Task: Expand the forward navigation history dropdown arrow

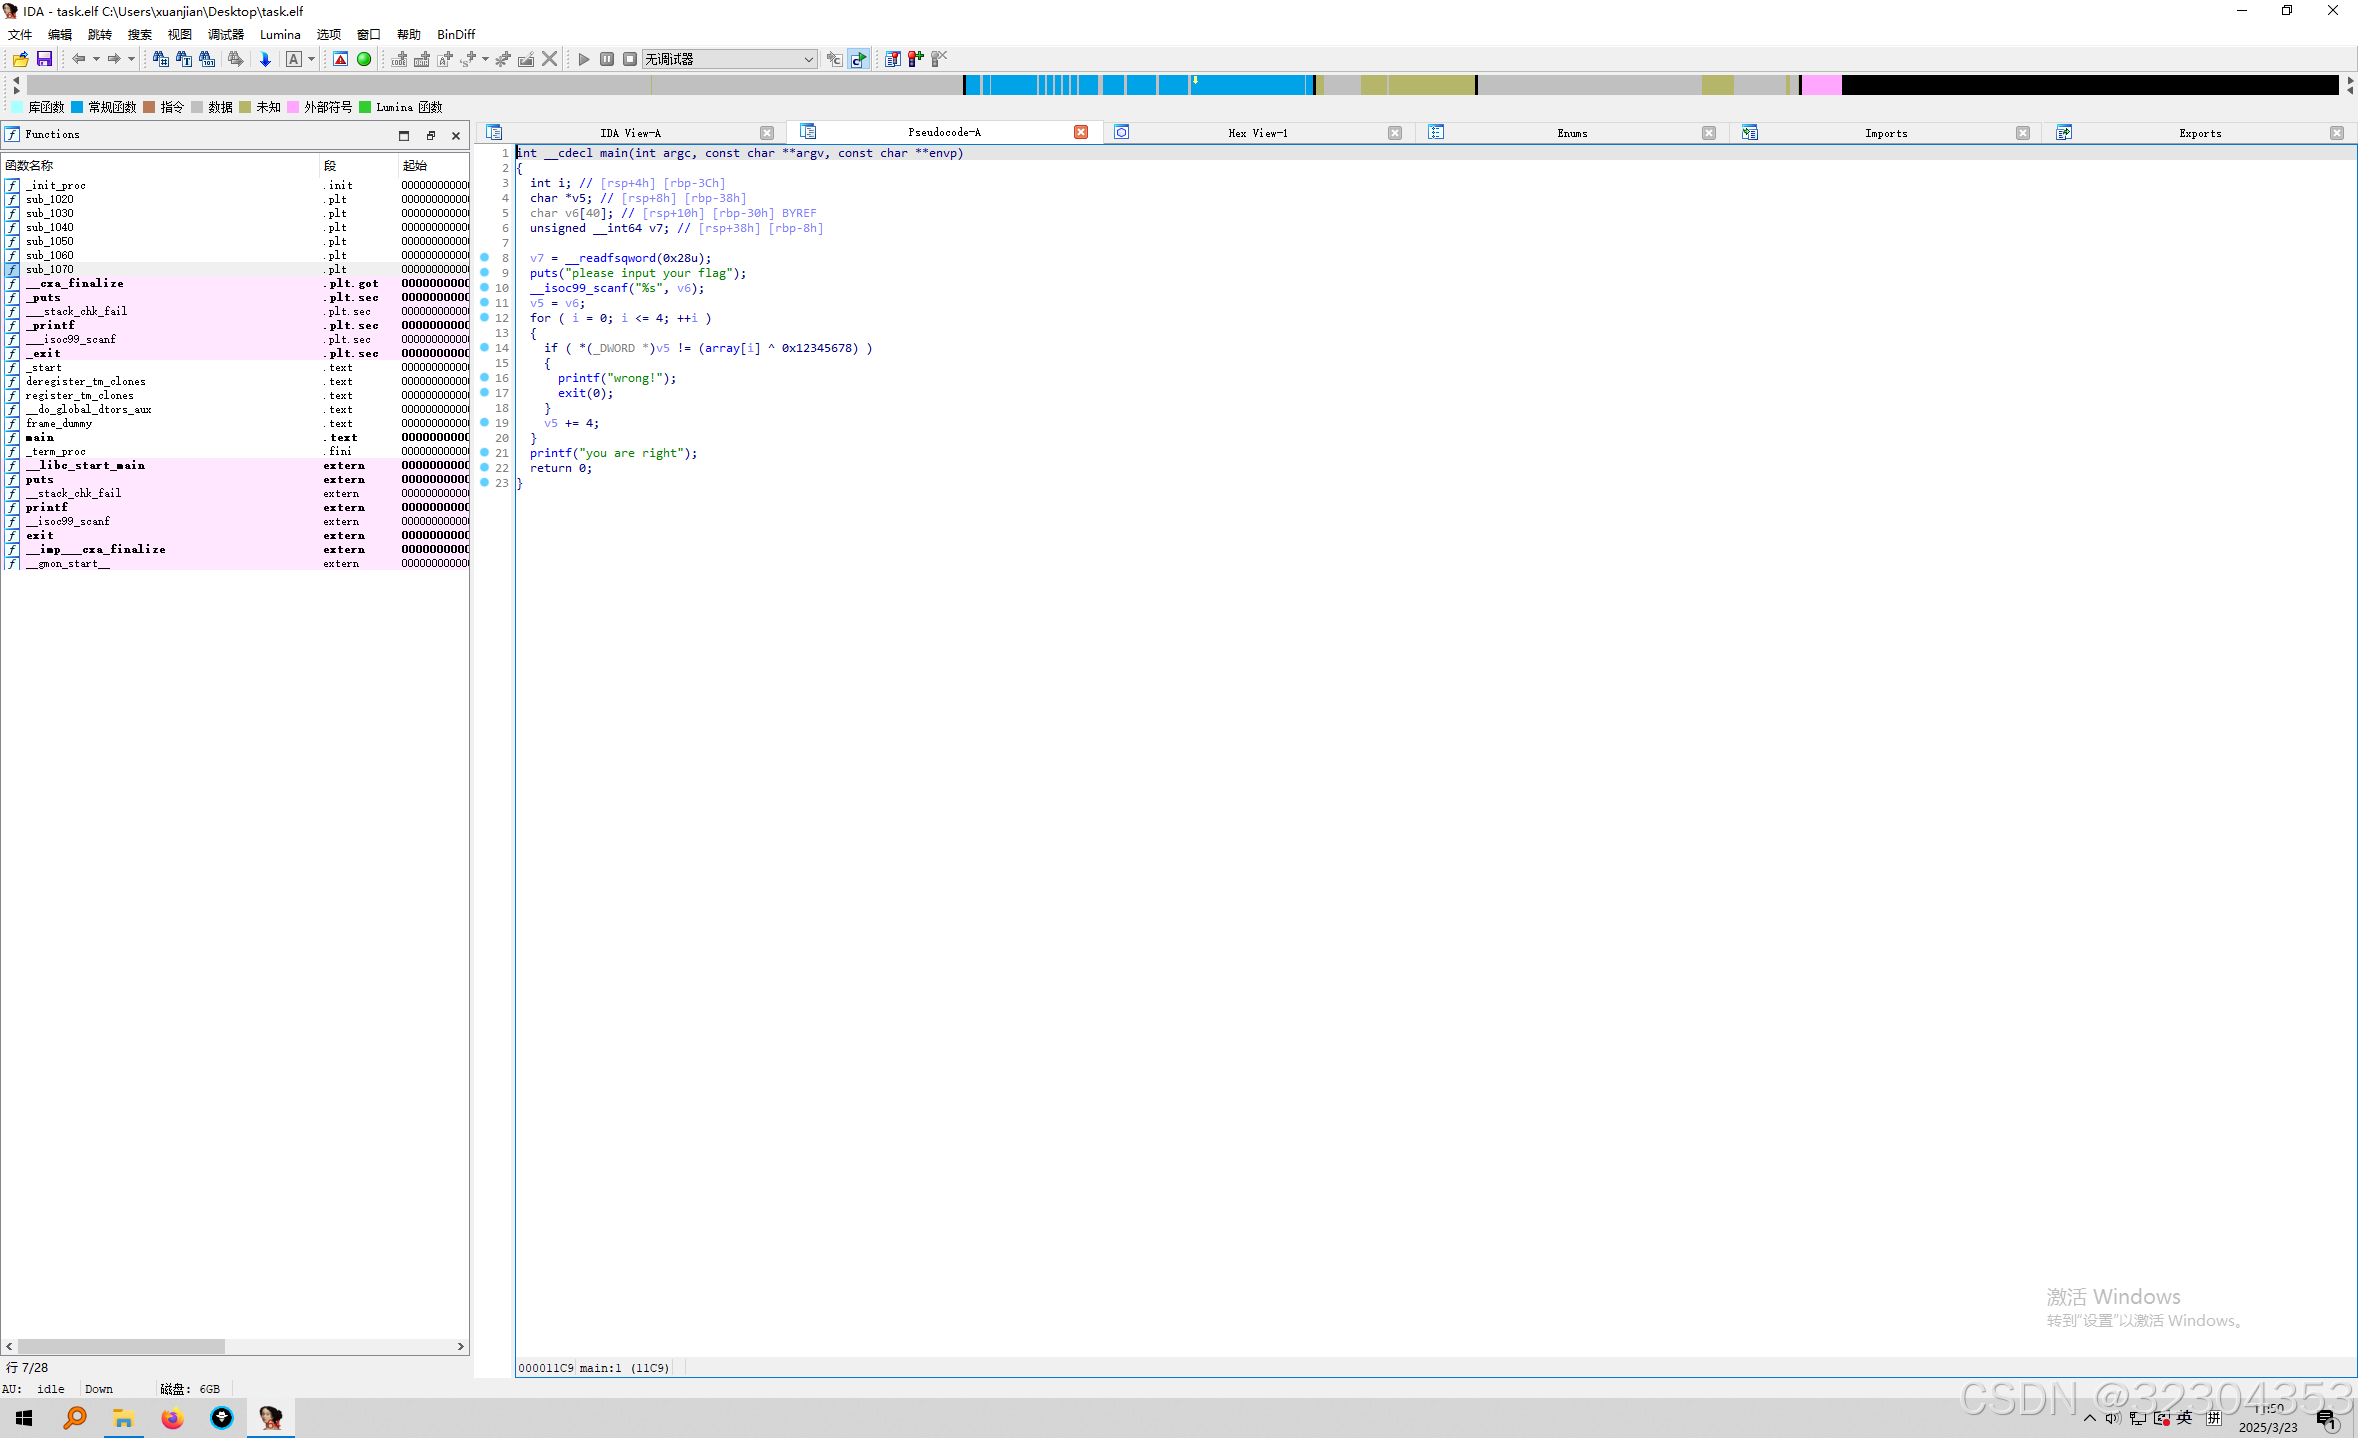Action: click(x=131, y=59)
